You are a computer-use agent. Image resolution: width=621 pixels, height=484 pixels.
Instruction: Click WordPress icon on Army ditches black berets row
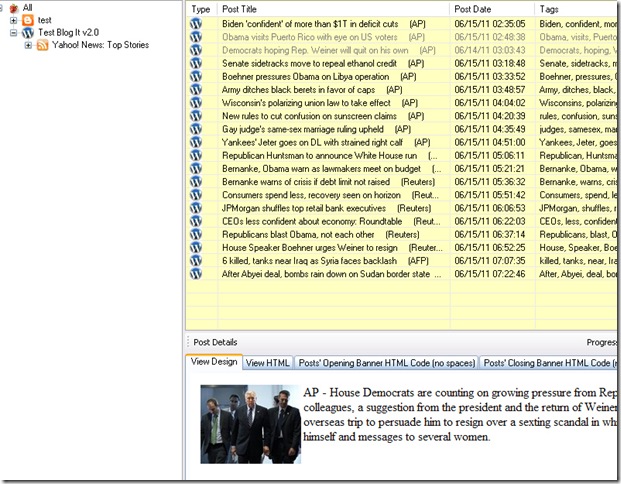click(196, 90)
